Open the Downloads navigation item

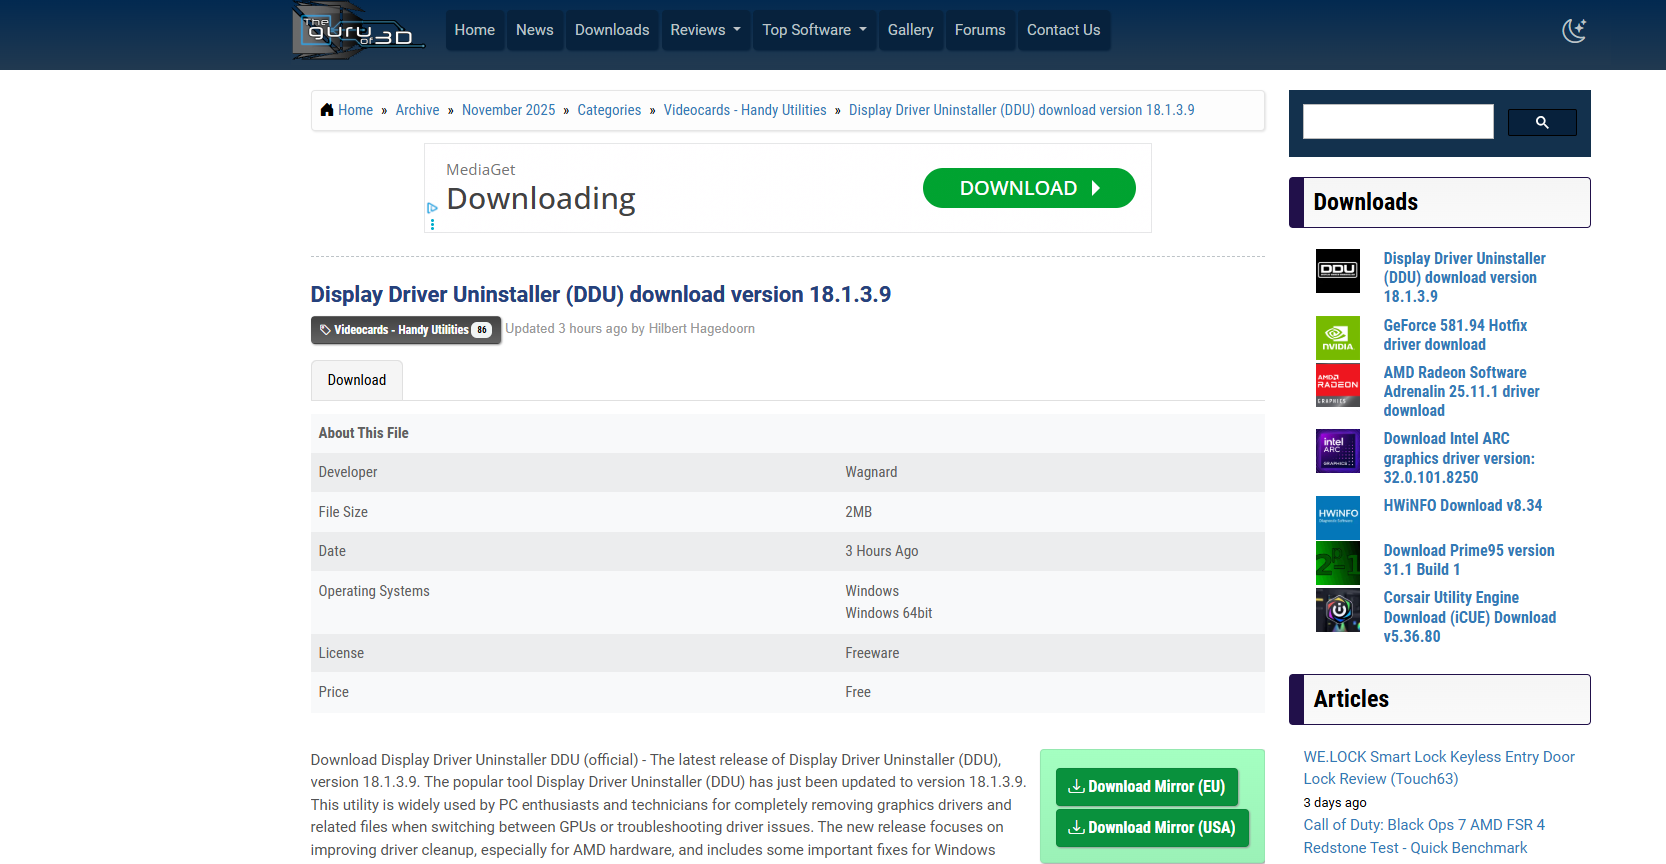[612, 30]
